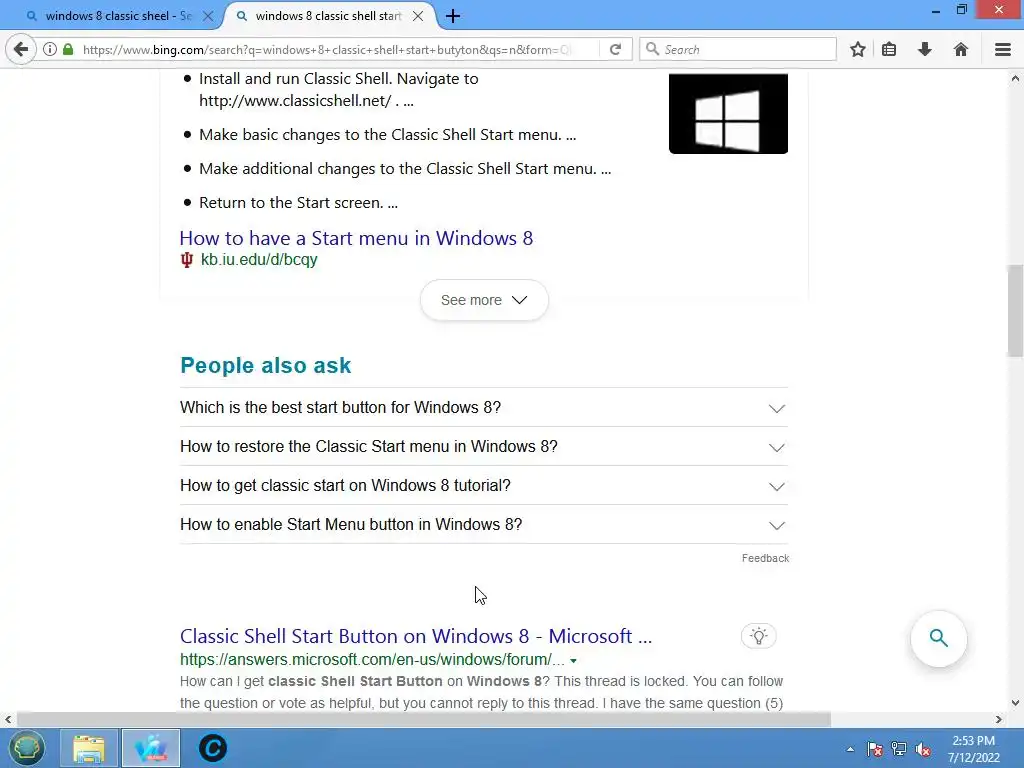Click 'Return to the Start screen' text
Viewport: 1024px width, 768px height.
pos(298,203)
